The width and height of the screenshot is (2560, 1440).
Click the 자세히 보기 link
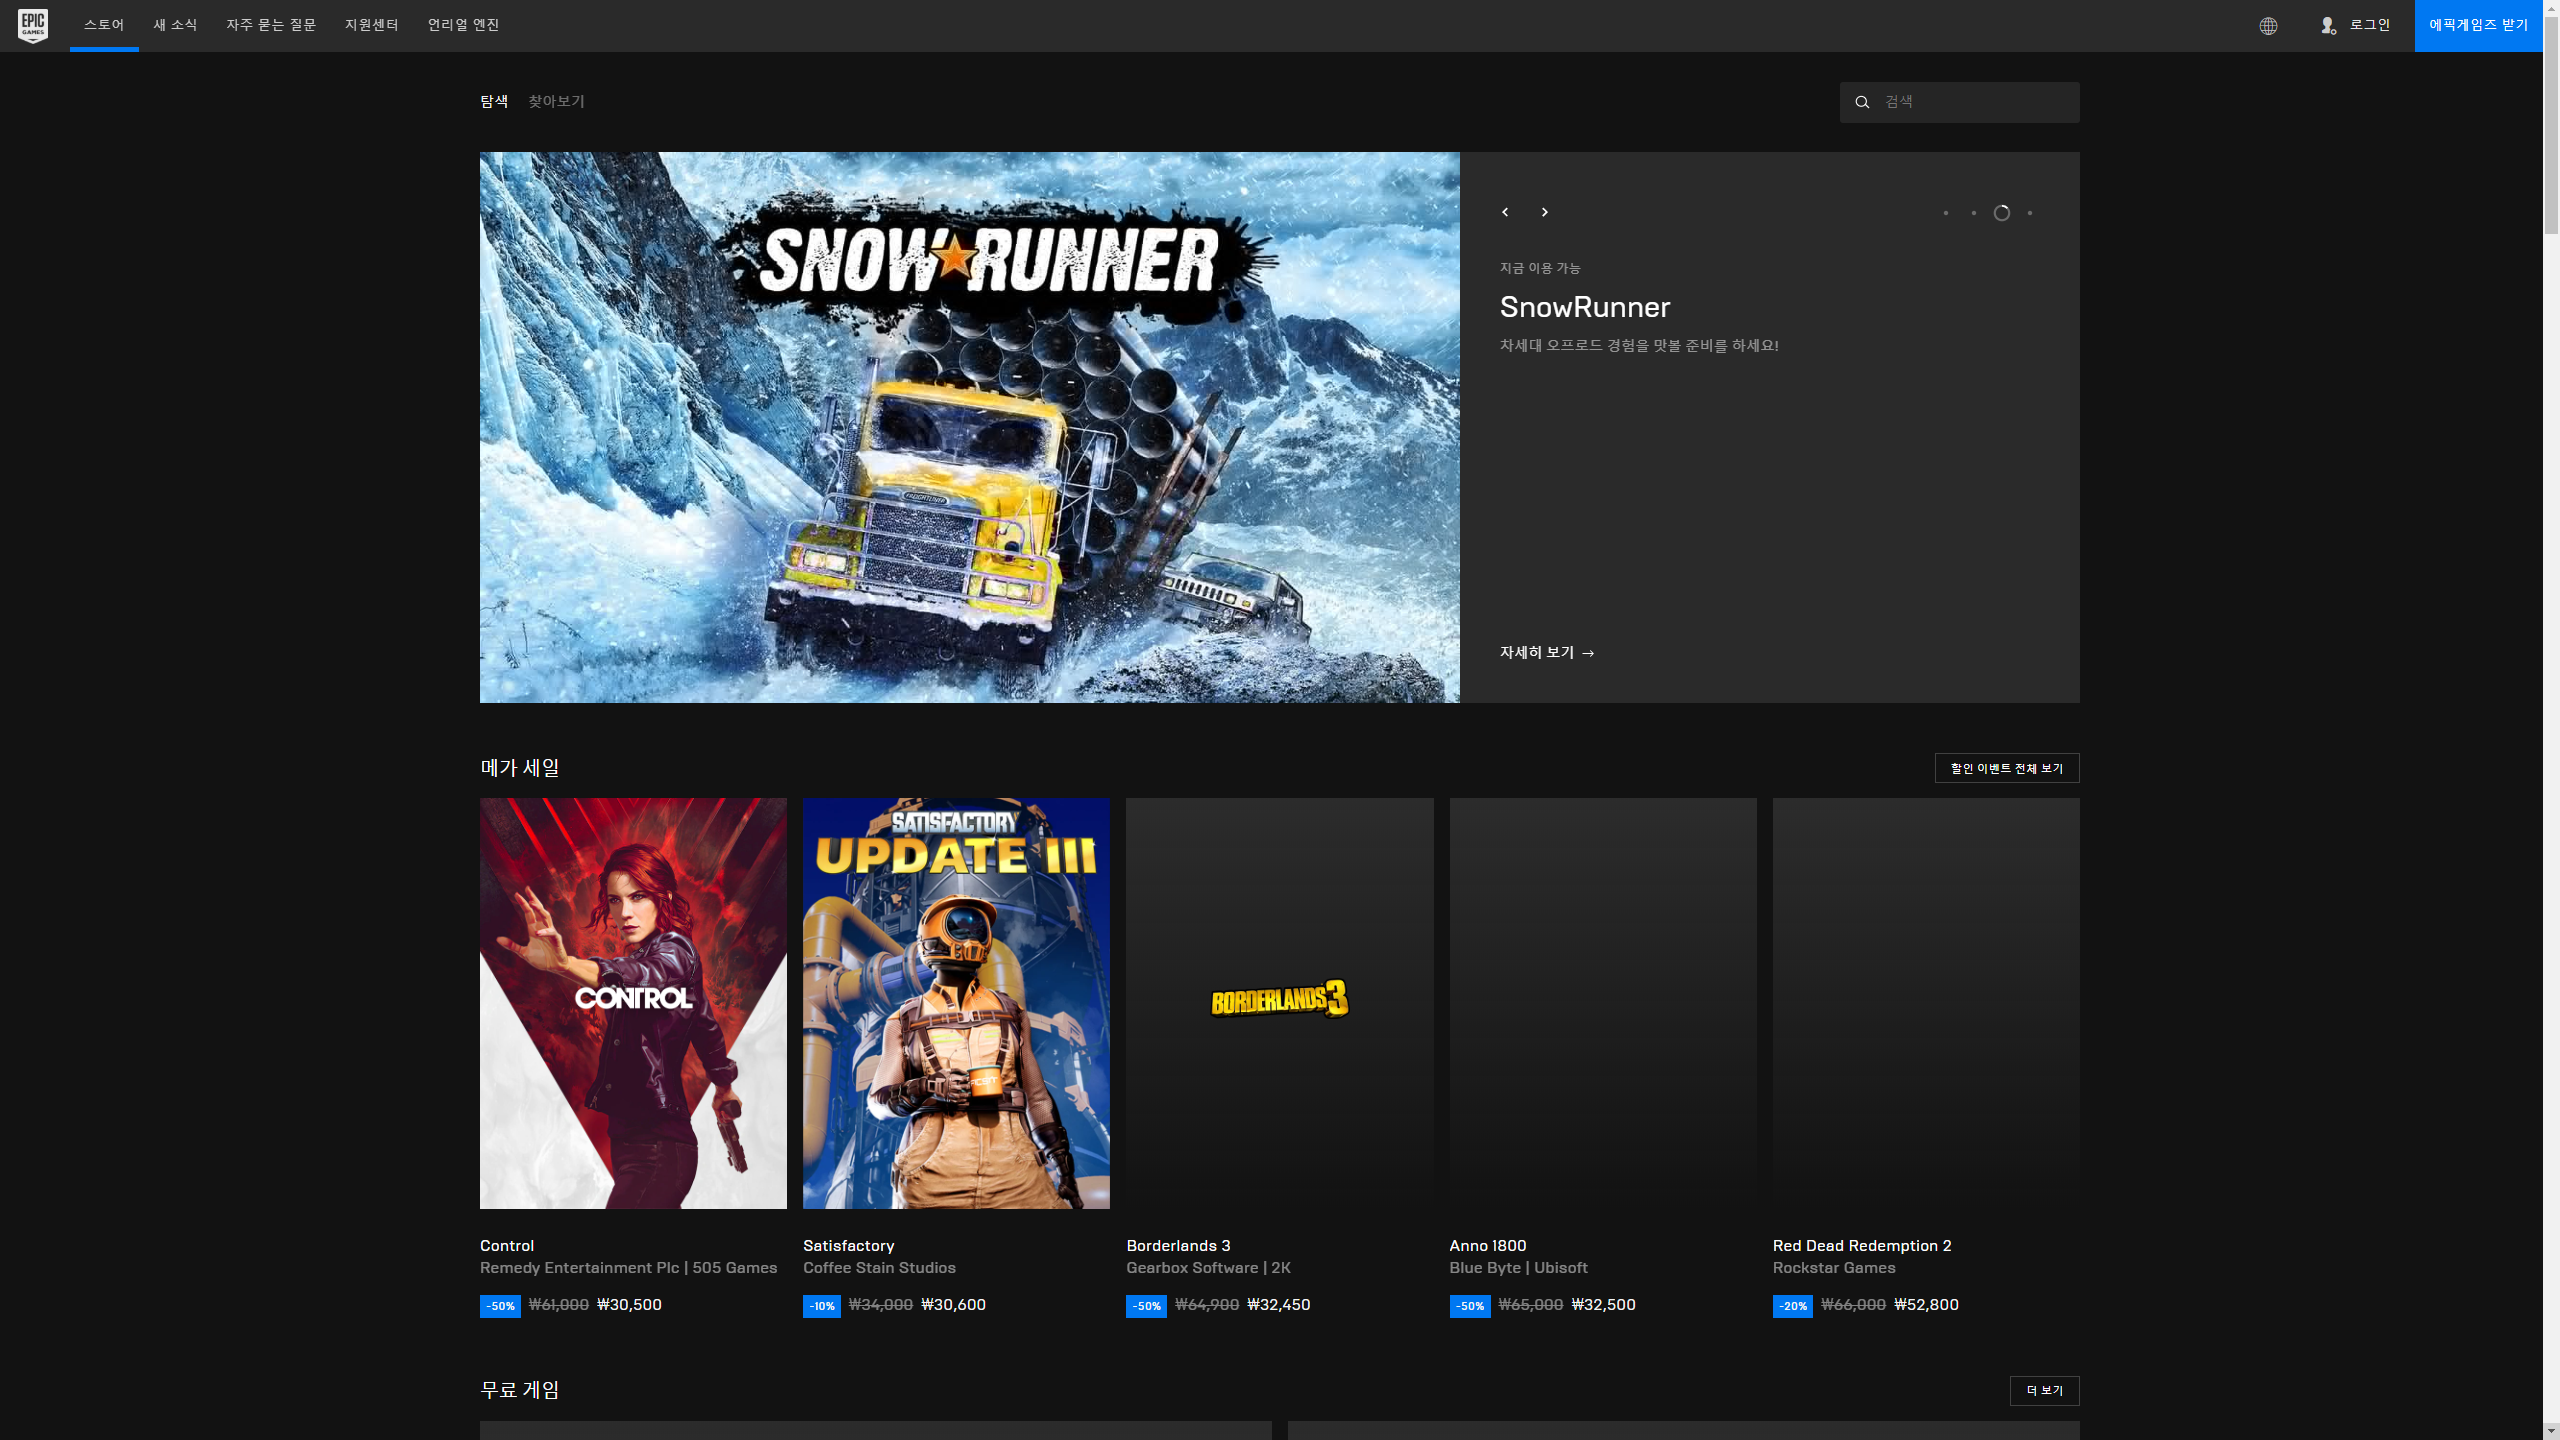pos(1547,652)
